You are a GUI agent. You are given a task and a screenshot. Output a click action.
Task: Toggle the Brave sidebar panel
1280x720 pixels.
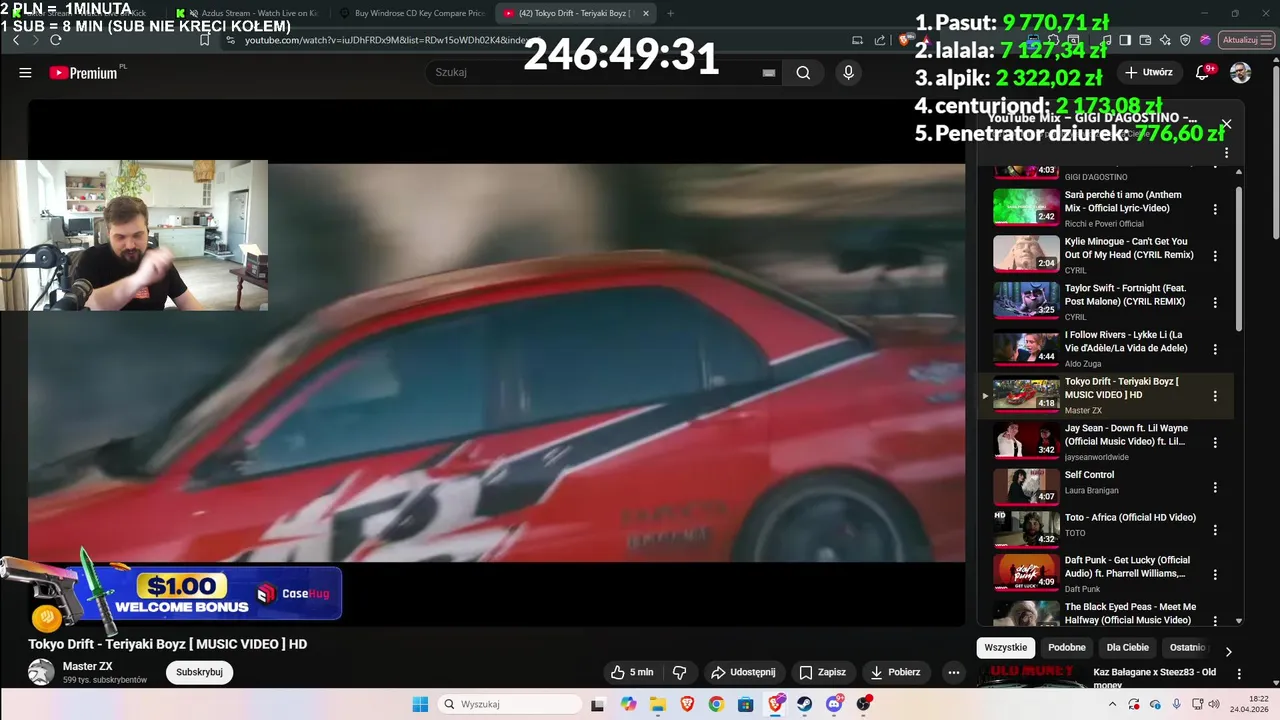(1125, 40)
